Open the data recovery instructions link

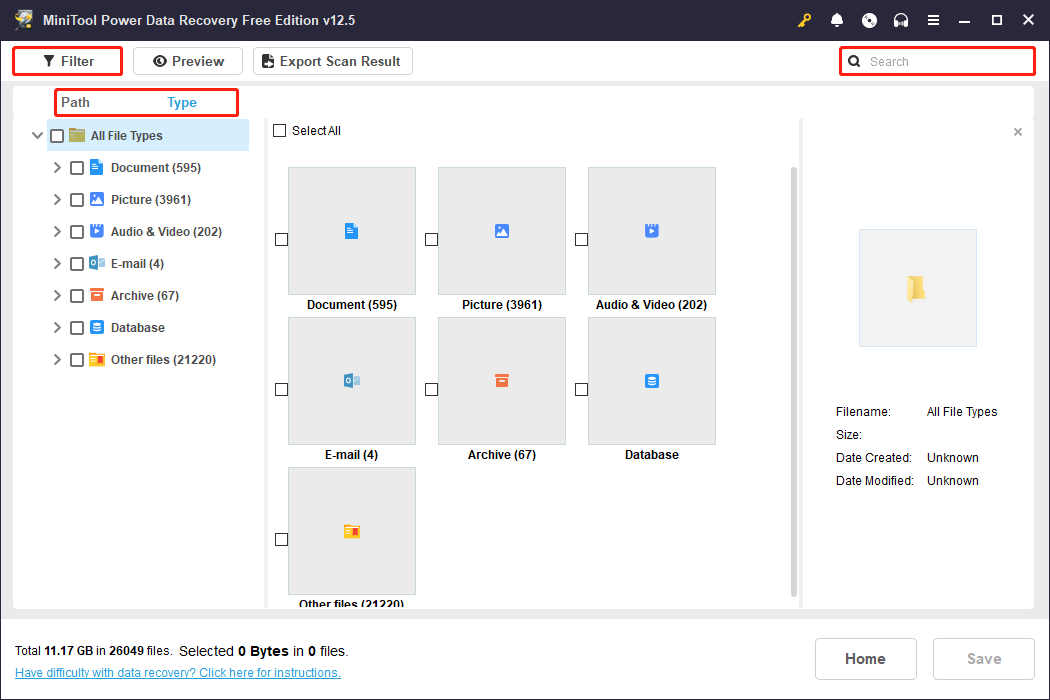177,672
